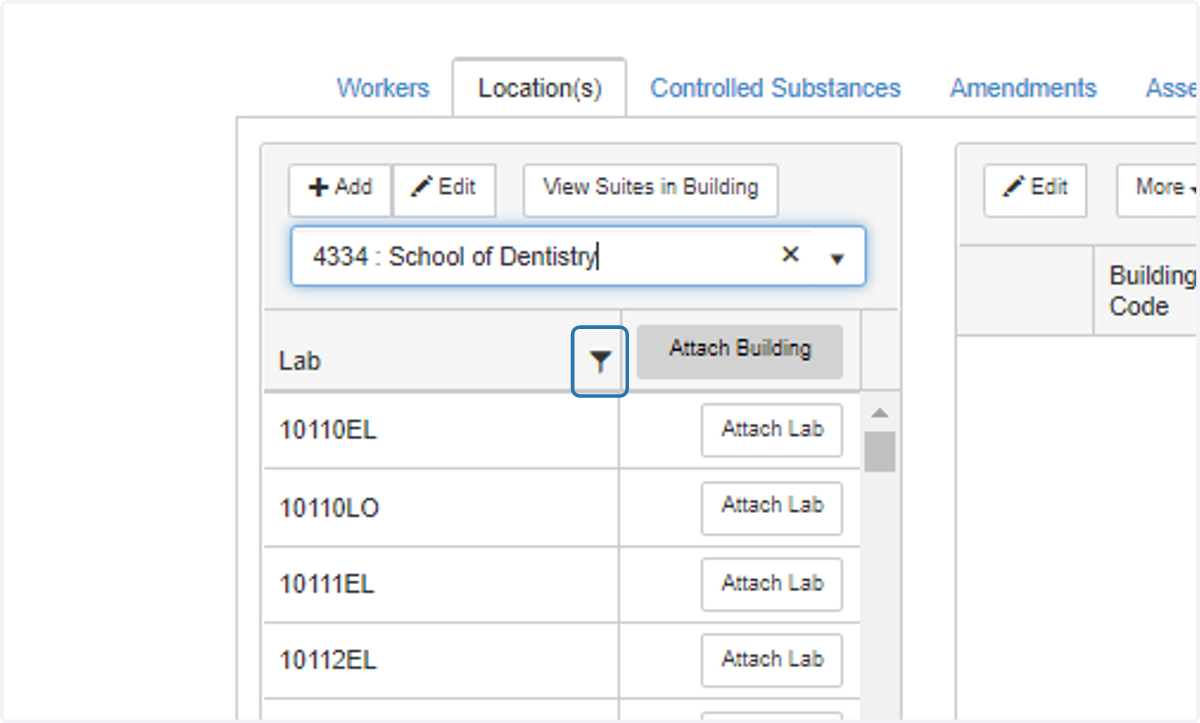Click Edit button beside the More button
The height and width of the screenshot is (723, 1200).
point(1035,190)
